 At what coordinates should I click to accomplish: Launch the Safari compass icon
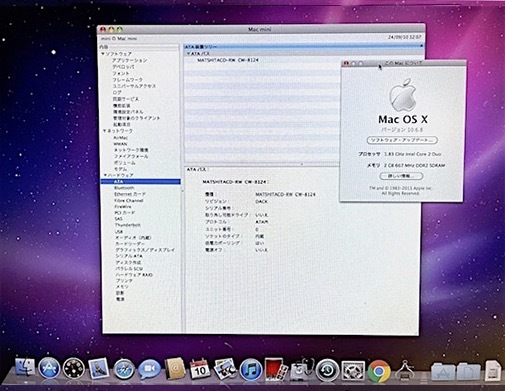click(124, 369)
